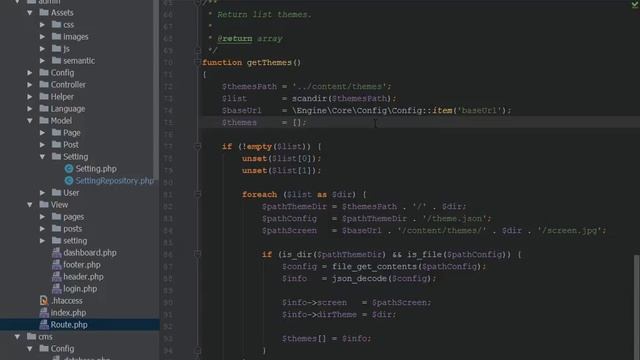This screenshot has width=640, height=360.
Task: Click the index.php file icon
Action: click(x=44, y=313)
